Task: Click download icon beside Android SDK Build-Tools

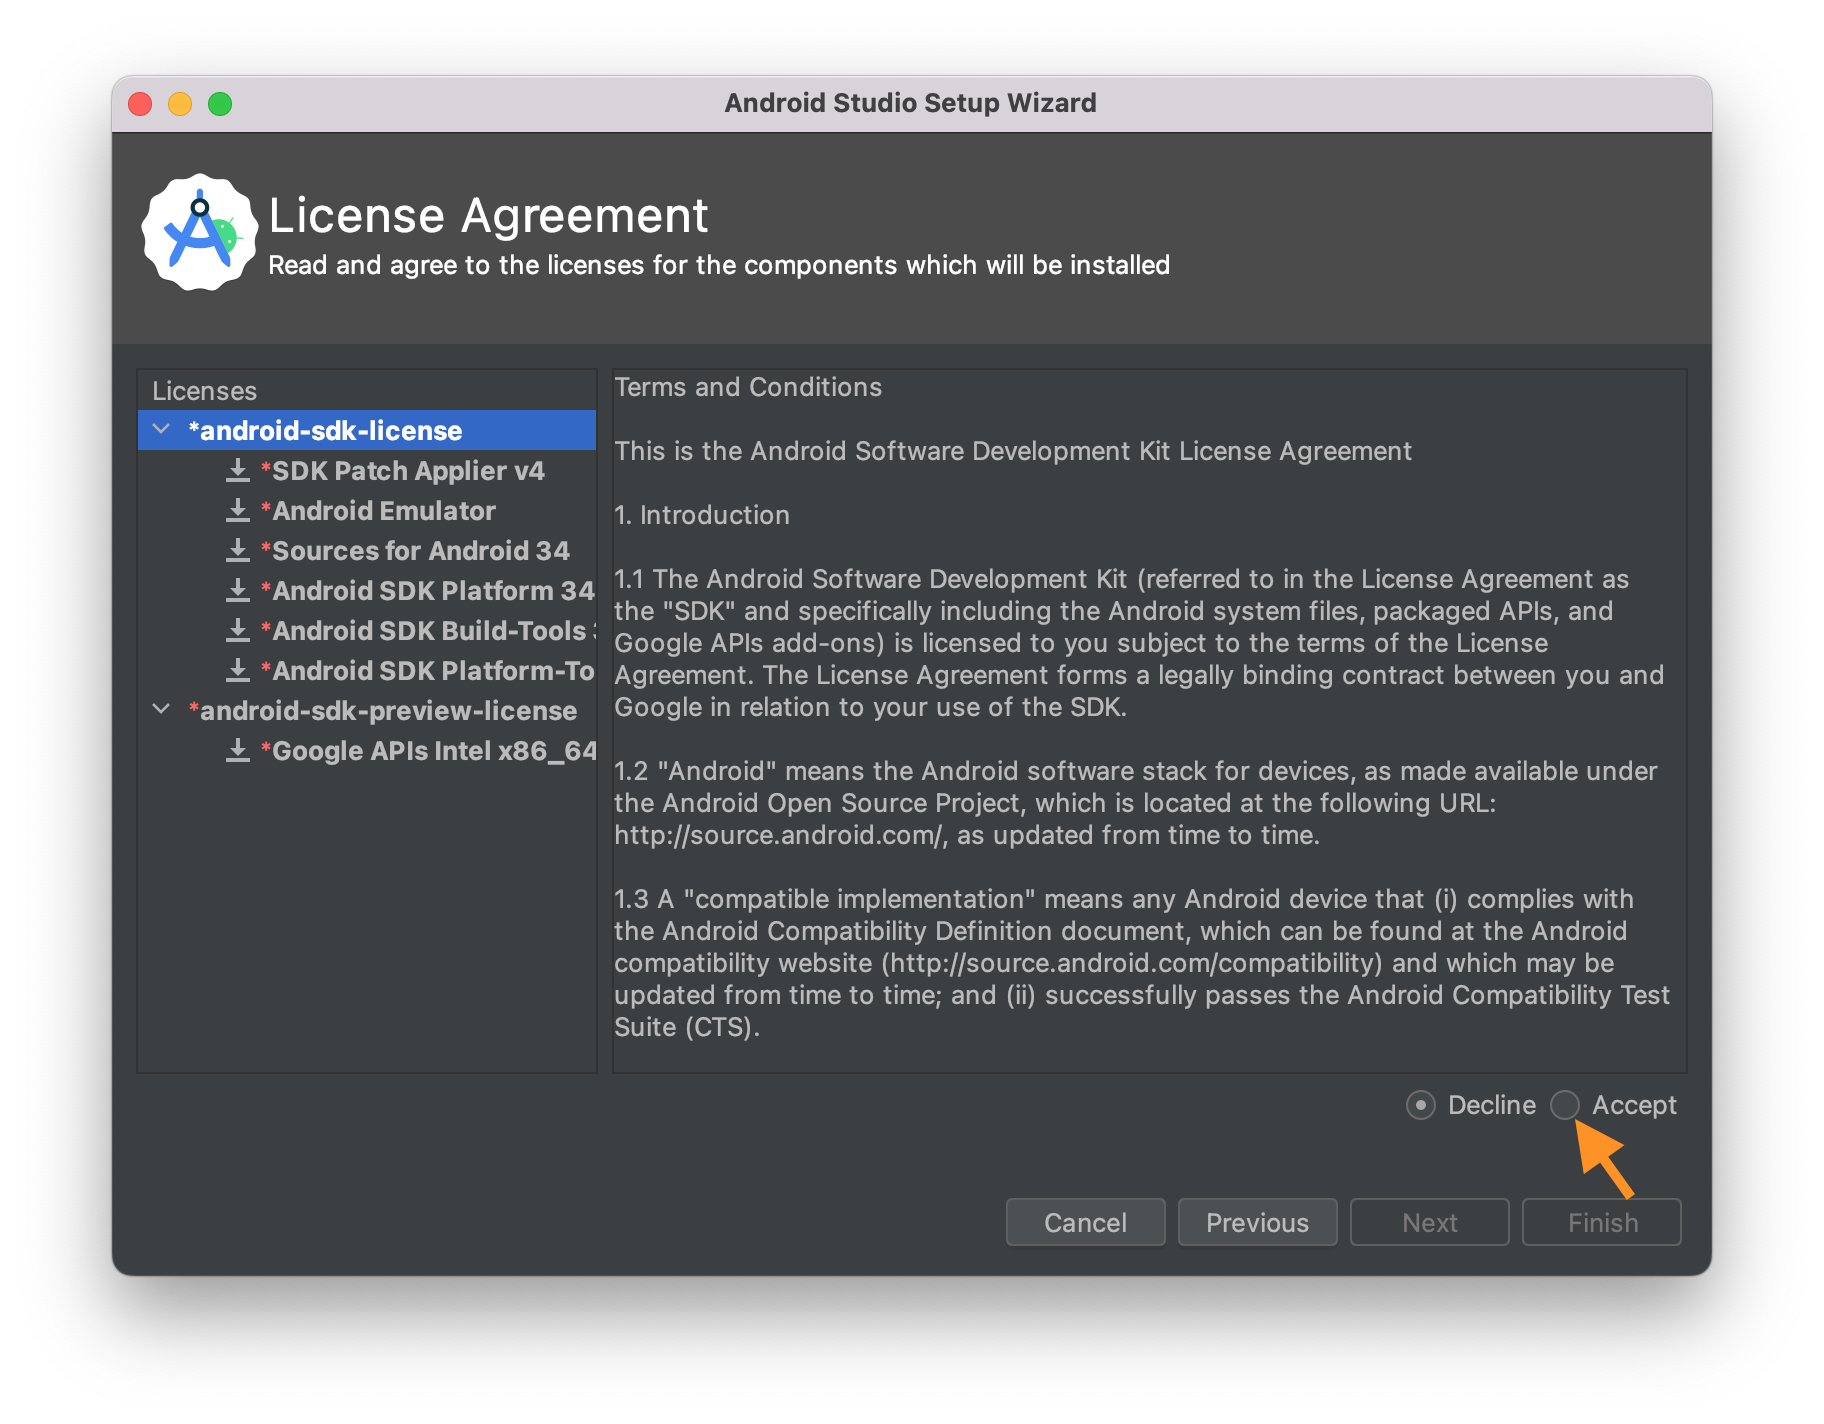Action: pos(238,630)
